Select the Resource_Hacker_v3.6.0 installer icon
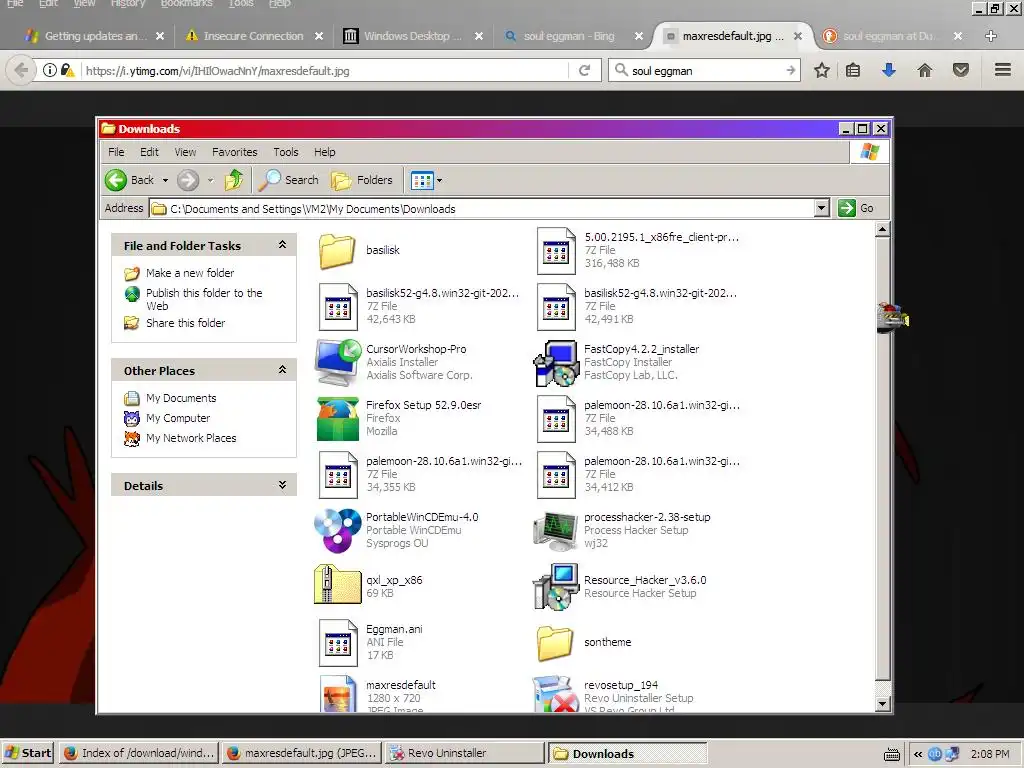 click(556, 586)
